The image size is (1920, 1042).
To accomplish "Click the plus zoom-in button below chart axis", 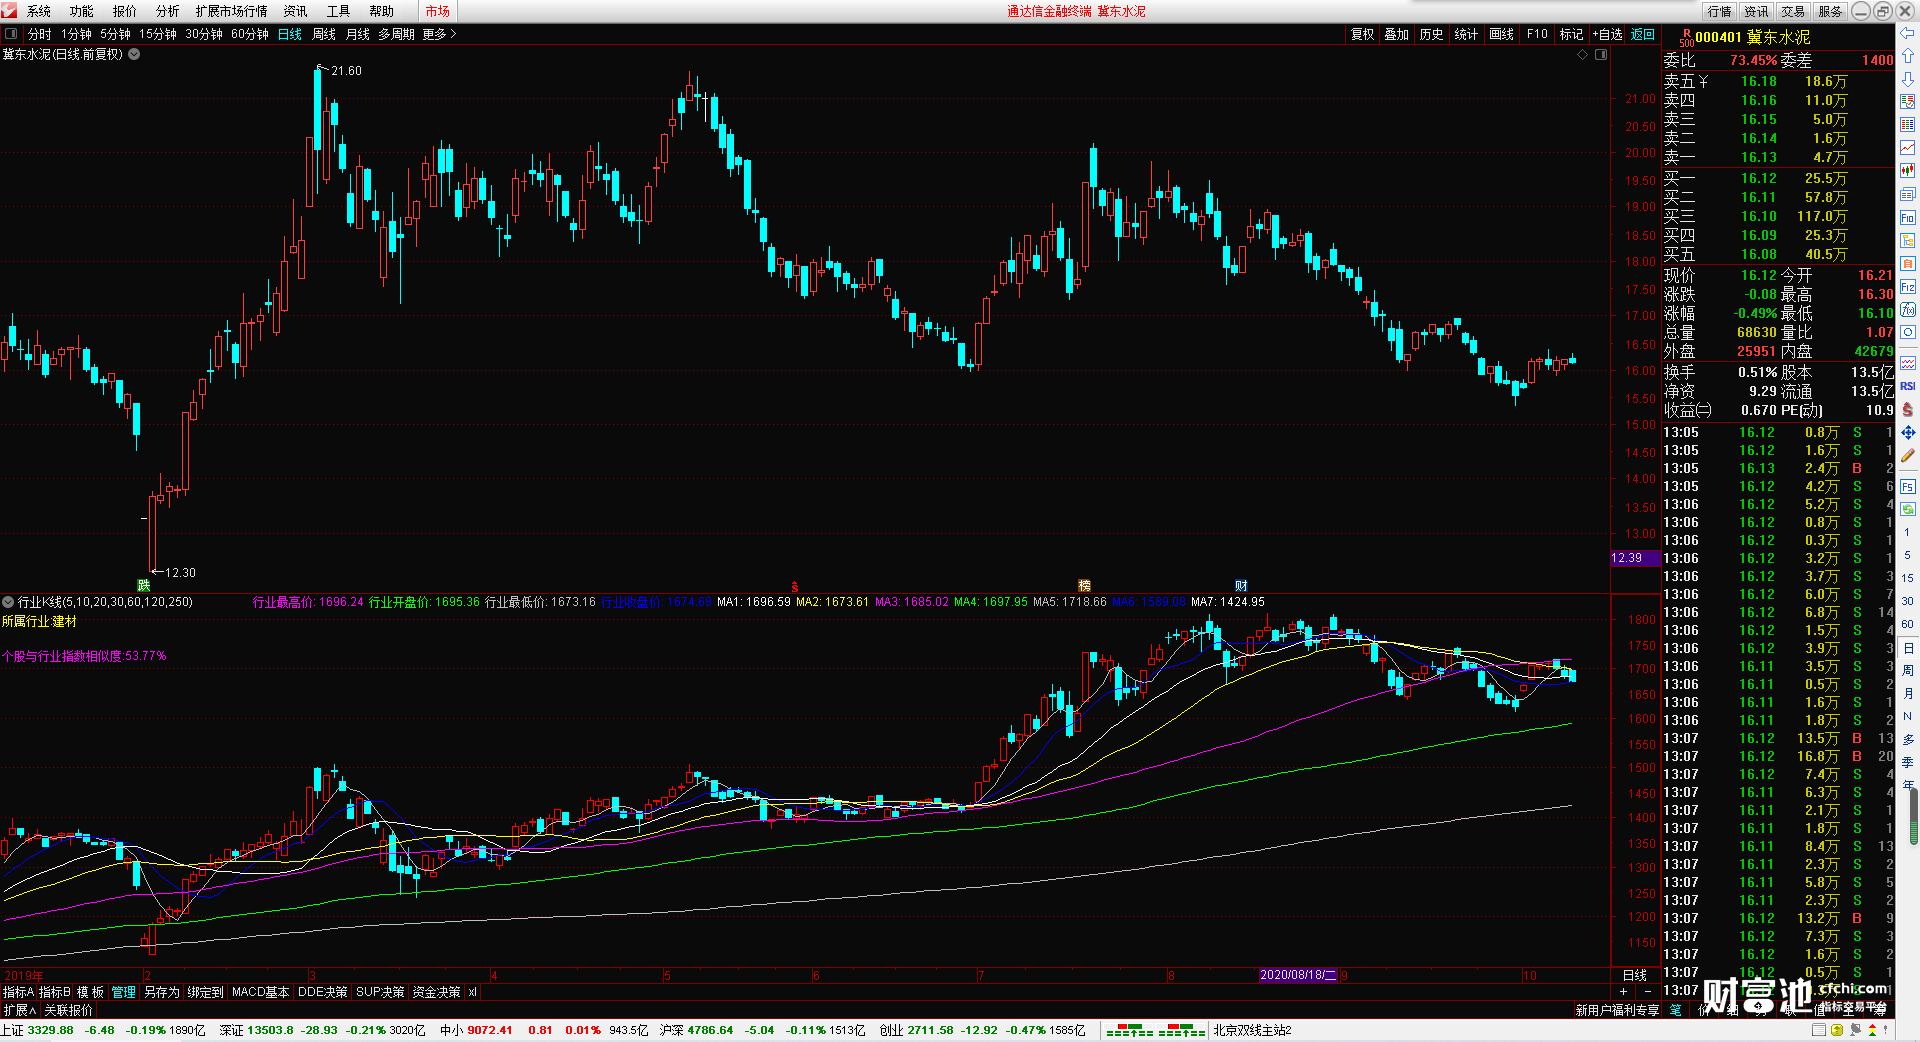I will 1623,991.
